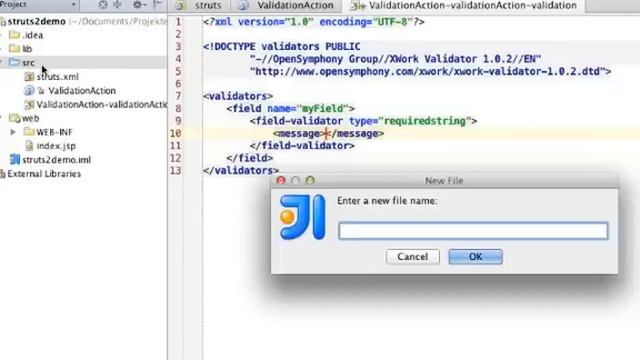
Task: Click the closing field-validator tag
Action: (302, 146)
